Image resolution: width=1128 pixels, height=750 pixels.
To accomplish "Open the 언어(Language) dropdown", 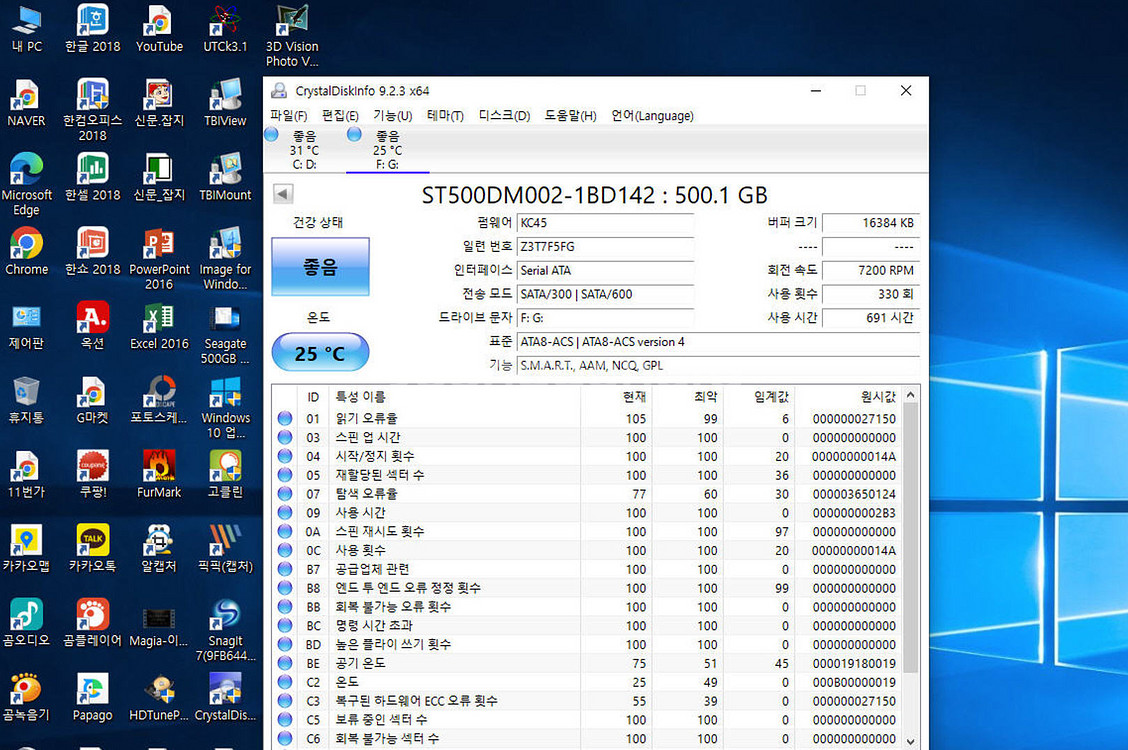I will (651, 115).
